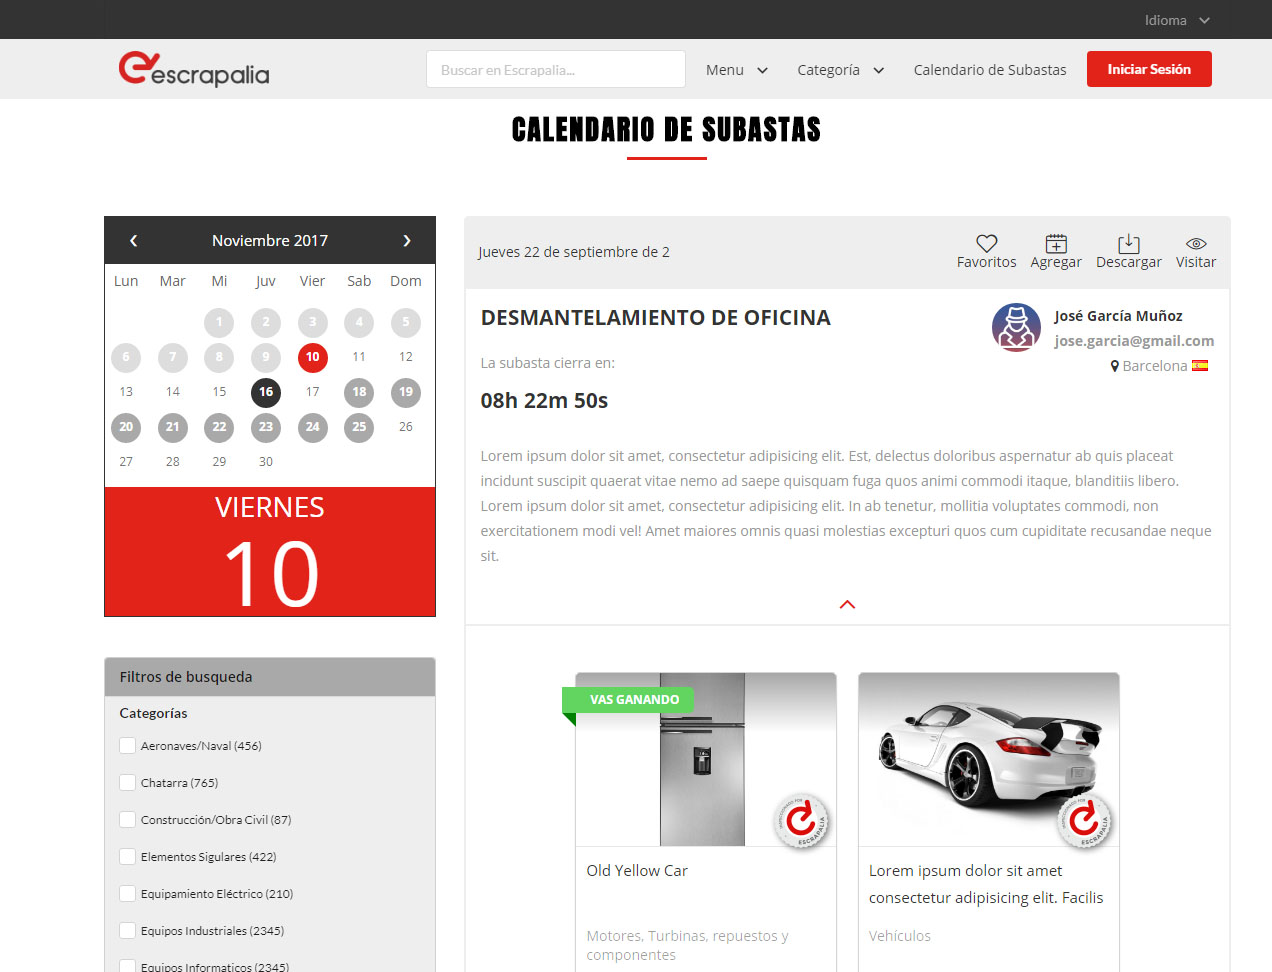Go to next month arrow
Viewport: 1272px width, 972px height.
(x=407, y=241)
